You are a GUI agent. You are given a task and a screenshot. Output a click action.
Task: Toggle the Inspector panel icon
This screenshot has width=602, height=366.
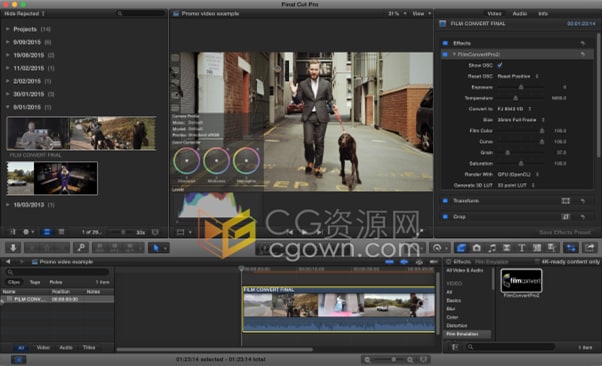[571, 248]
